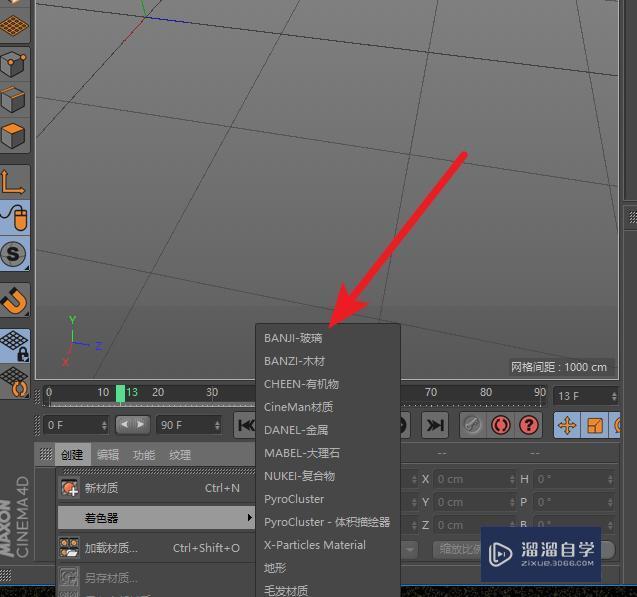Open the 创建 tab in material manager
The width and height of the screenshot is (637, 597).
[x=72, y=455]
